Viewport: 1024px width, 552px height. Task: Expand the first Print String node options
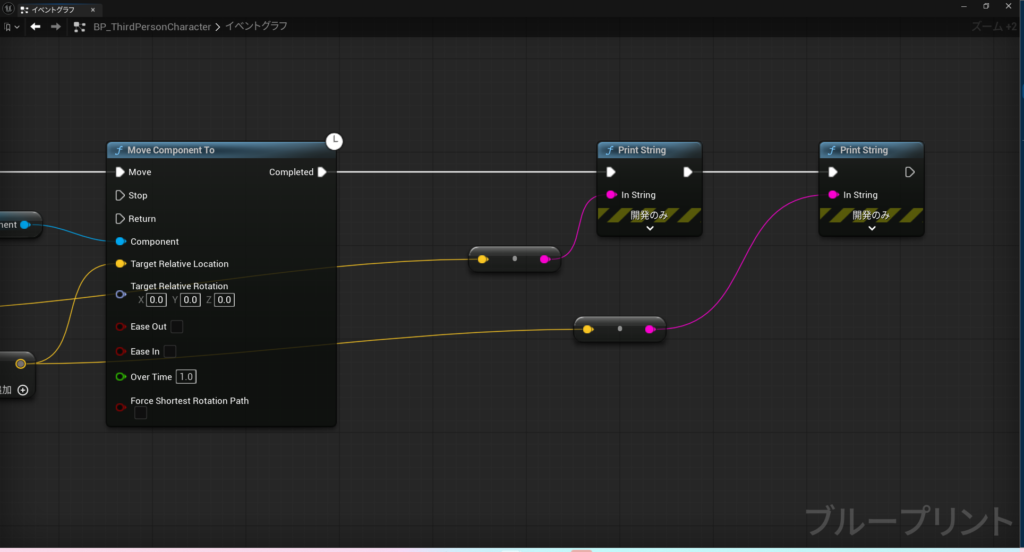pos(649,229)
